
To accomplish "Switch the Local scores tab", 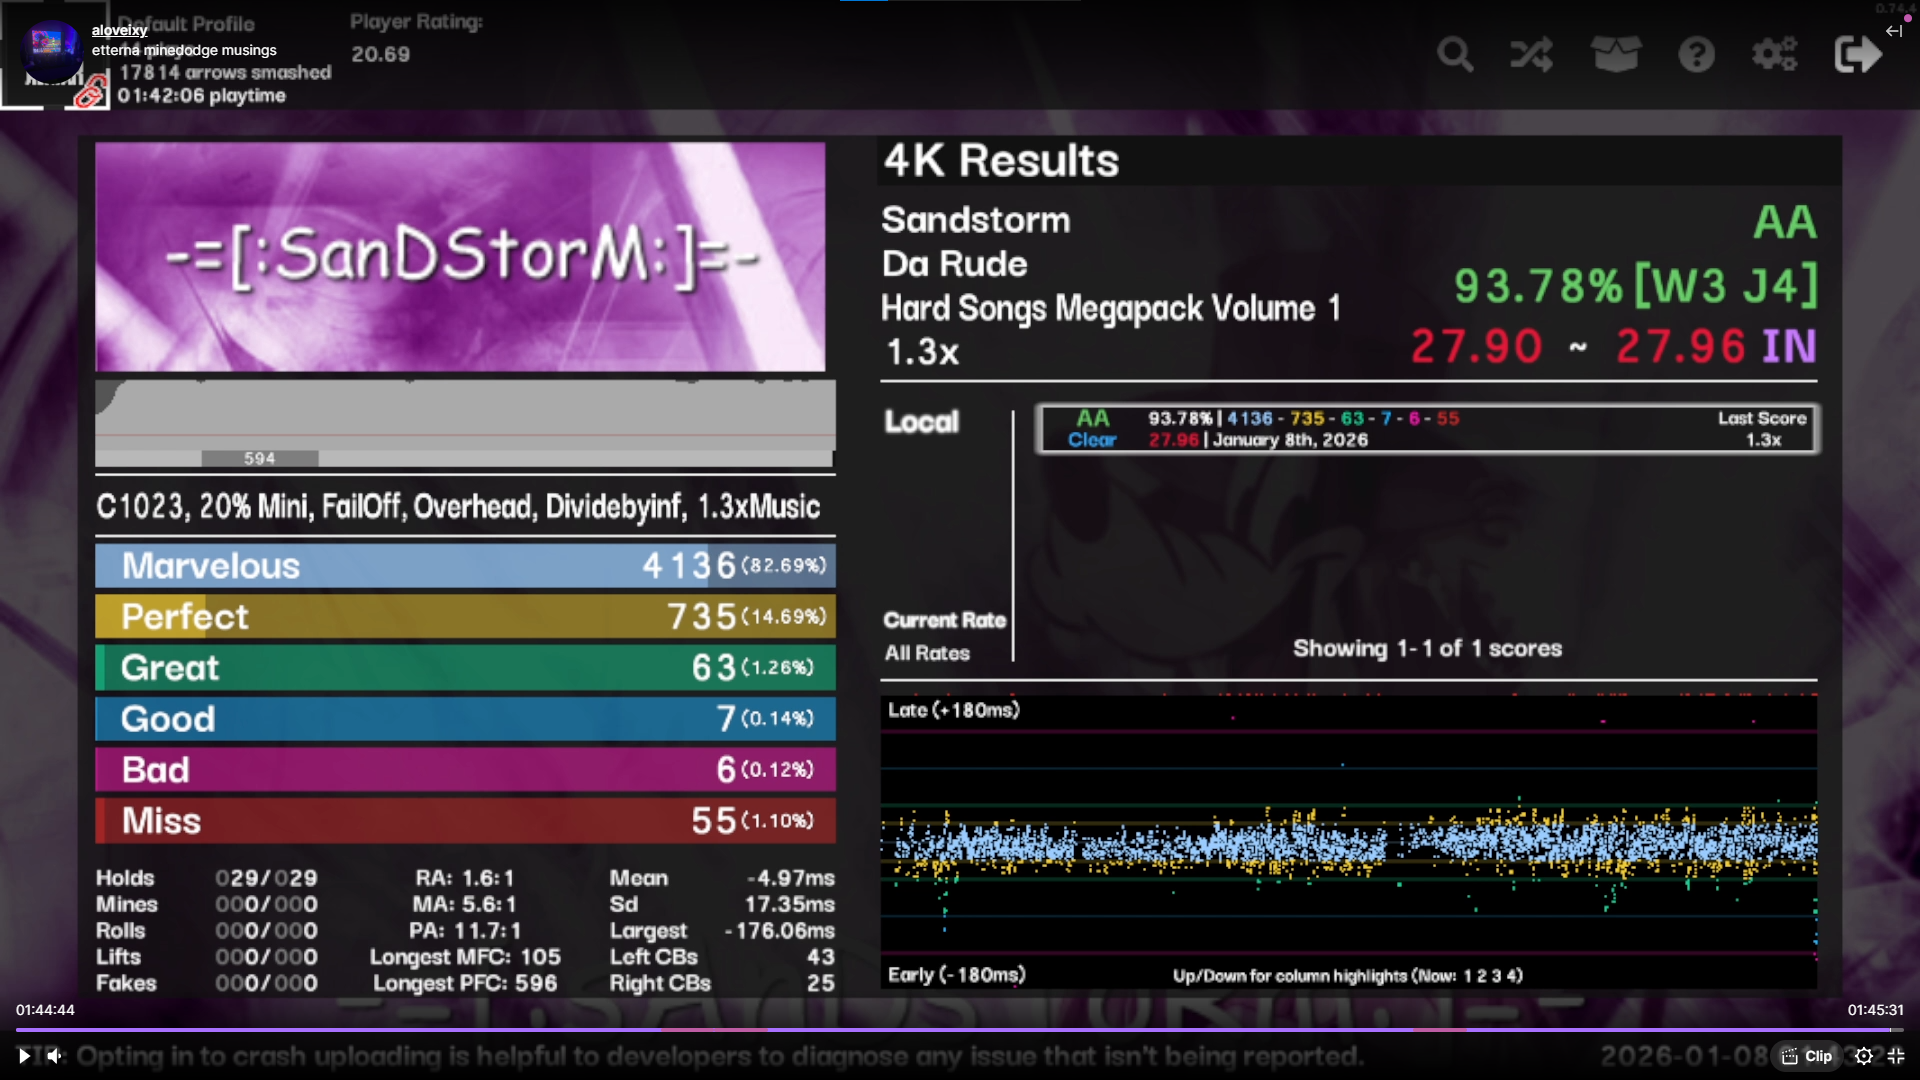I will click(x=921, y=422).
